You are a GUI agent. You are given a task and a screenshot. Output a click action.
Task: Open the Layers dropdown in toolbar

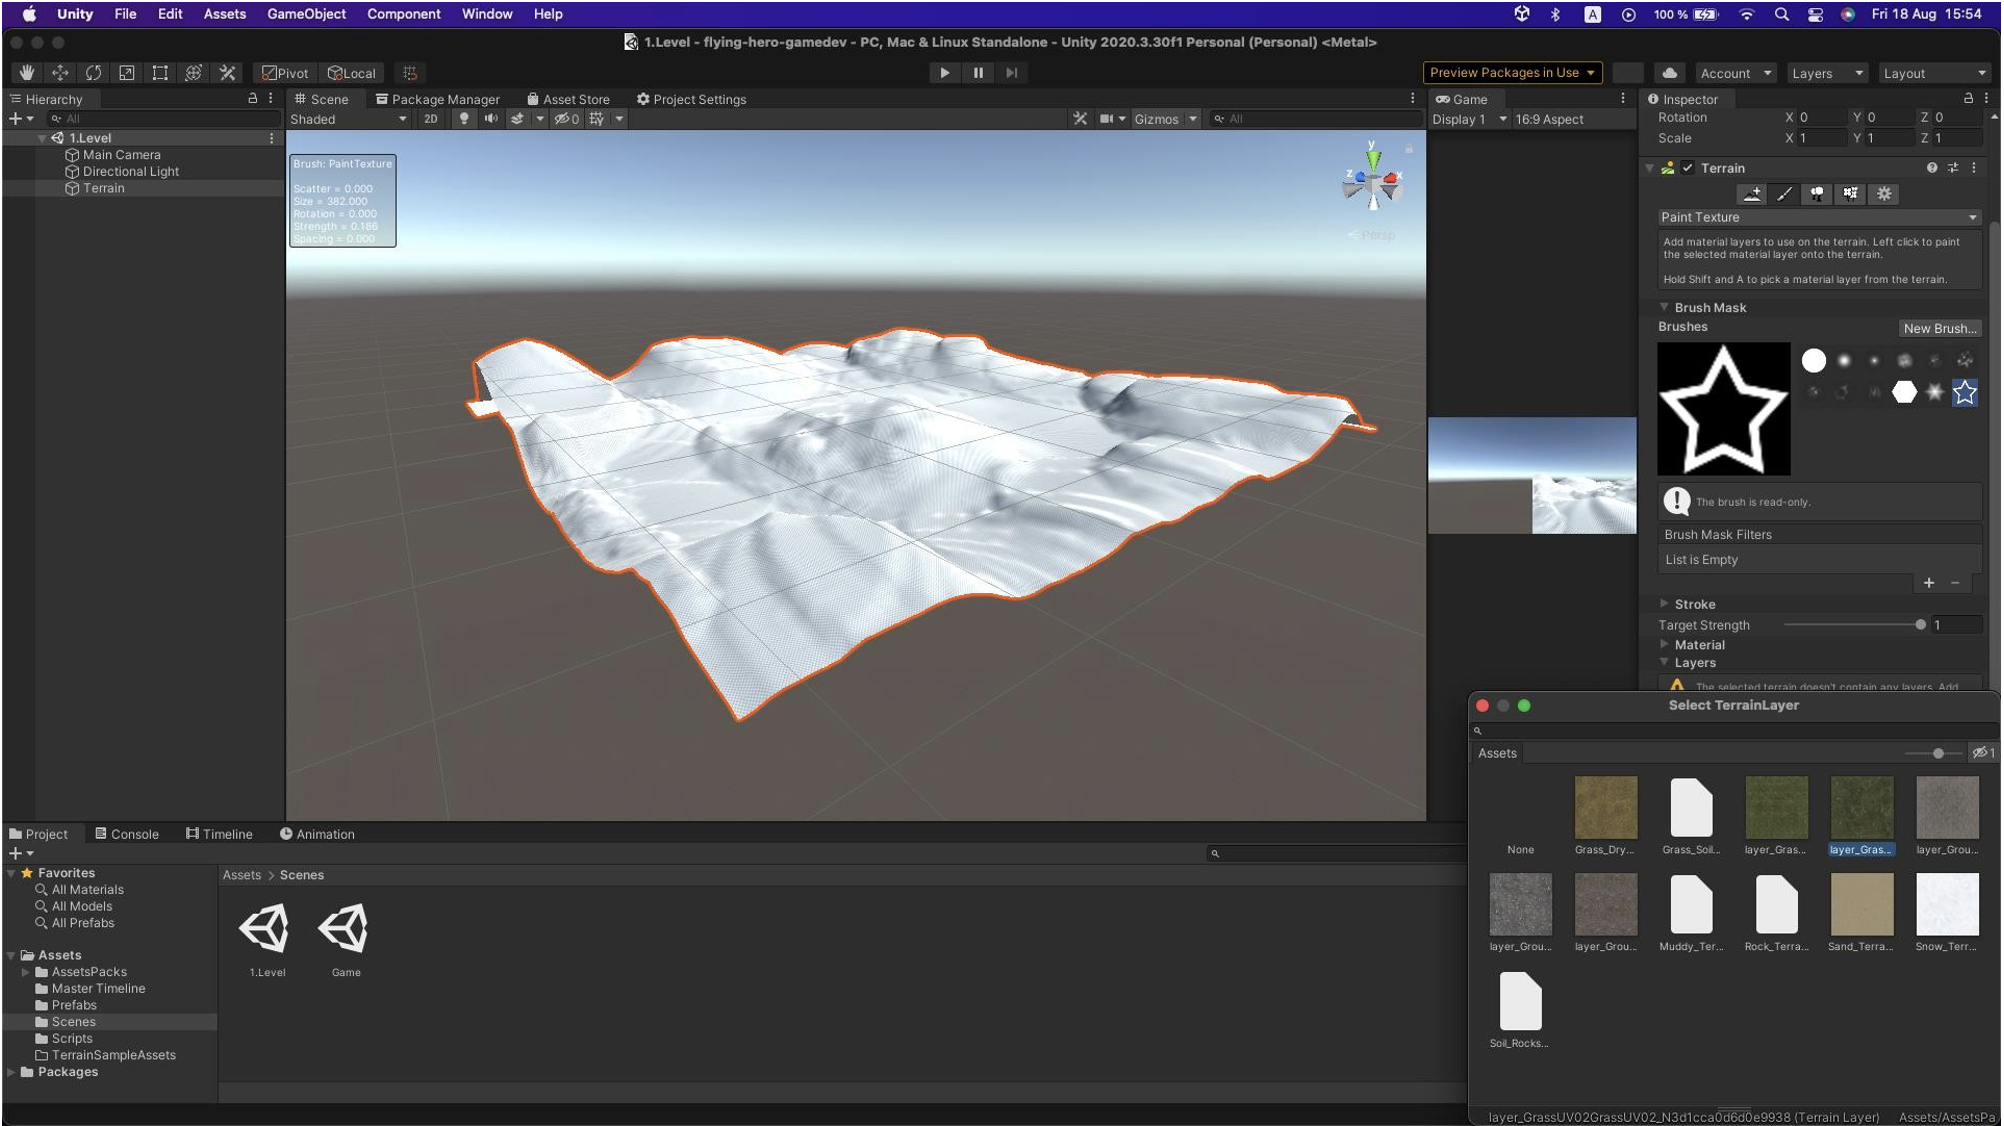tap(1828, 73)
